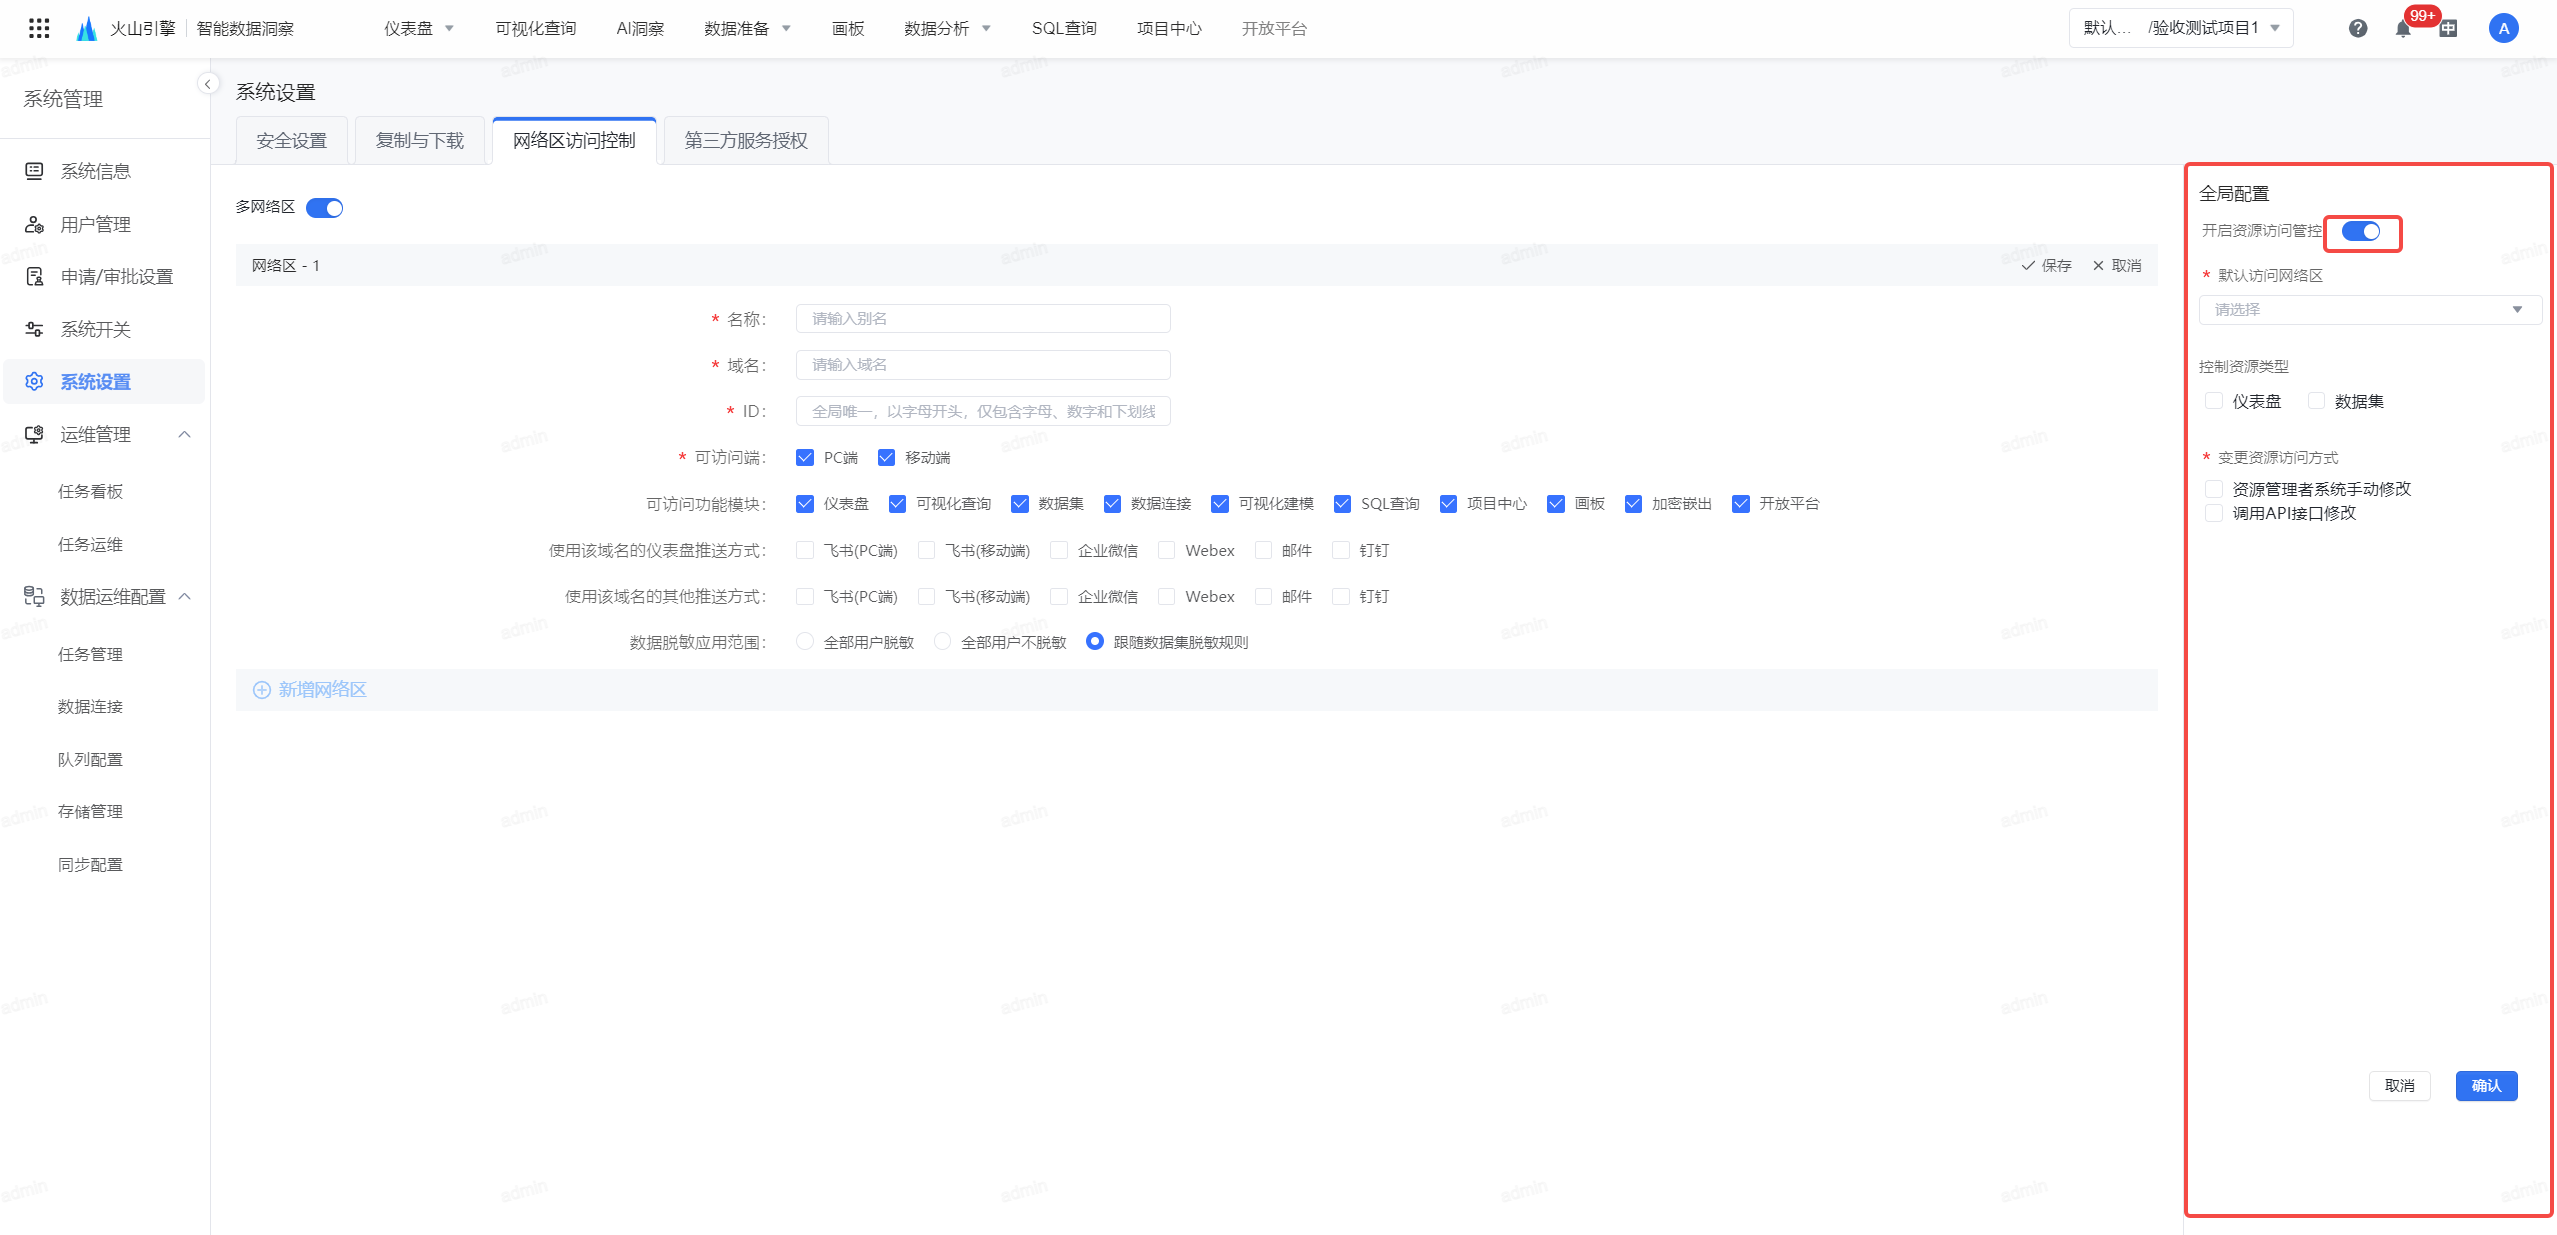Uncheck the 可视化查询 module checkbox
2557x1235 pixels.
[x=897, y=503]
